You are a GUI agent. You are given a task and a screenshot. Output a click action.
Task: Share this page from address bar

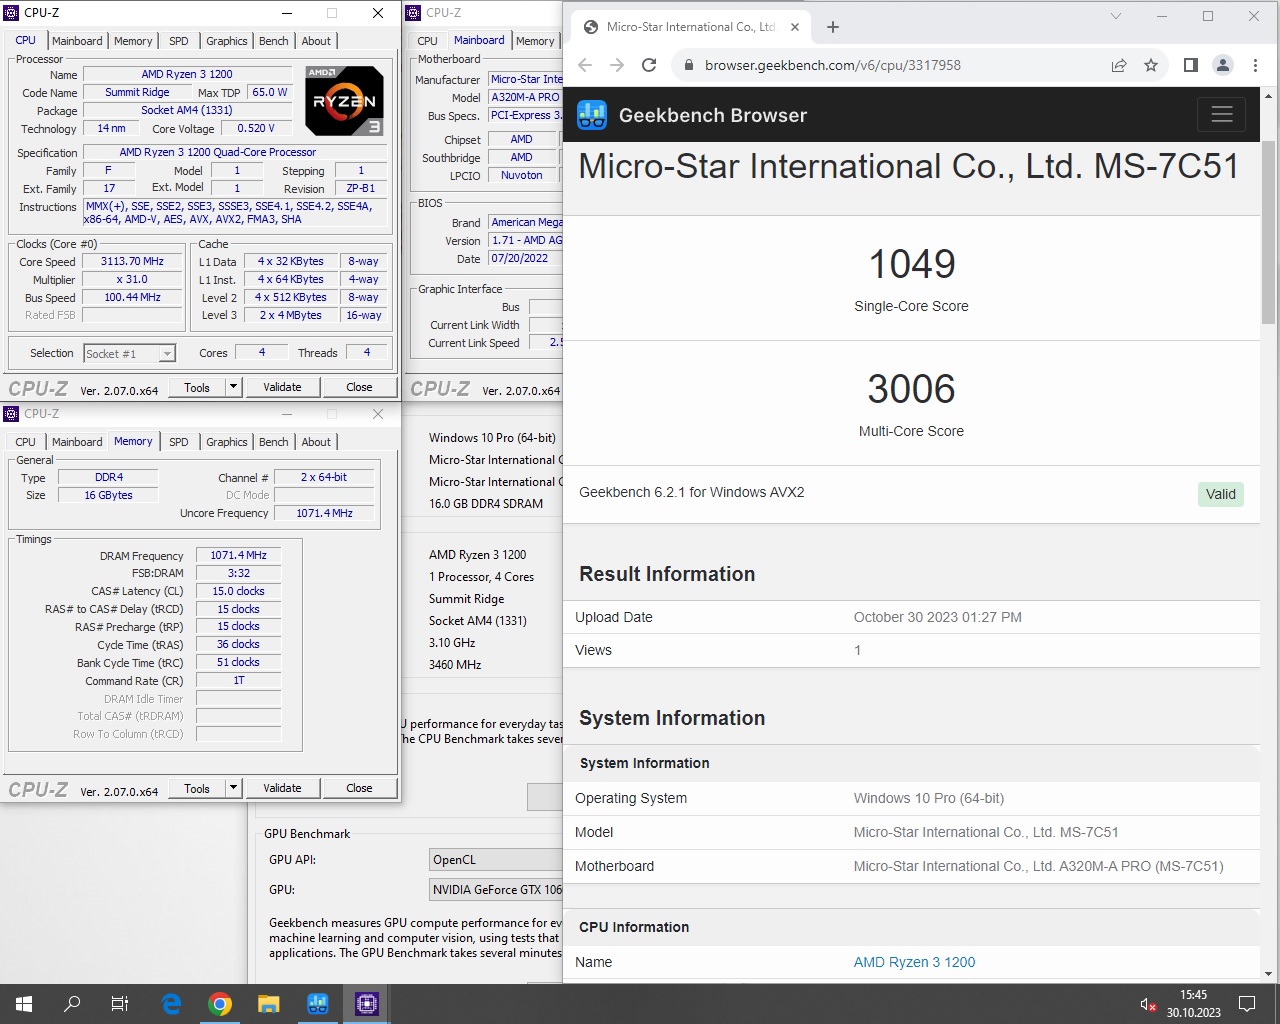coord(1119,65)
